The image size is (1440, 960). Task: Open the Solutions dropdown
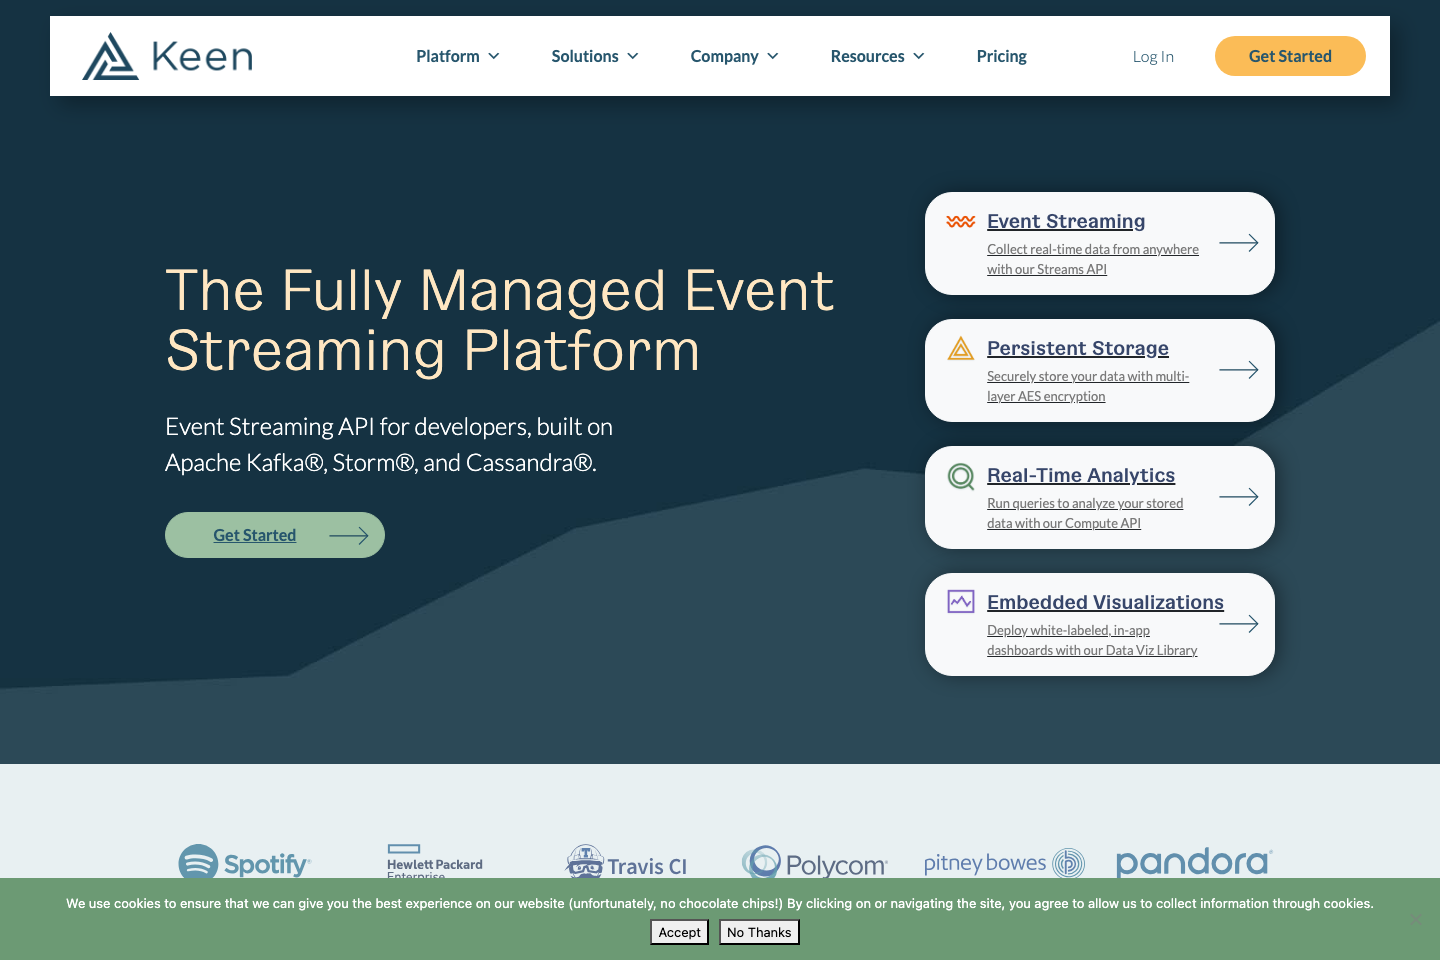click(594, 56)
